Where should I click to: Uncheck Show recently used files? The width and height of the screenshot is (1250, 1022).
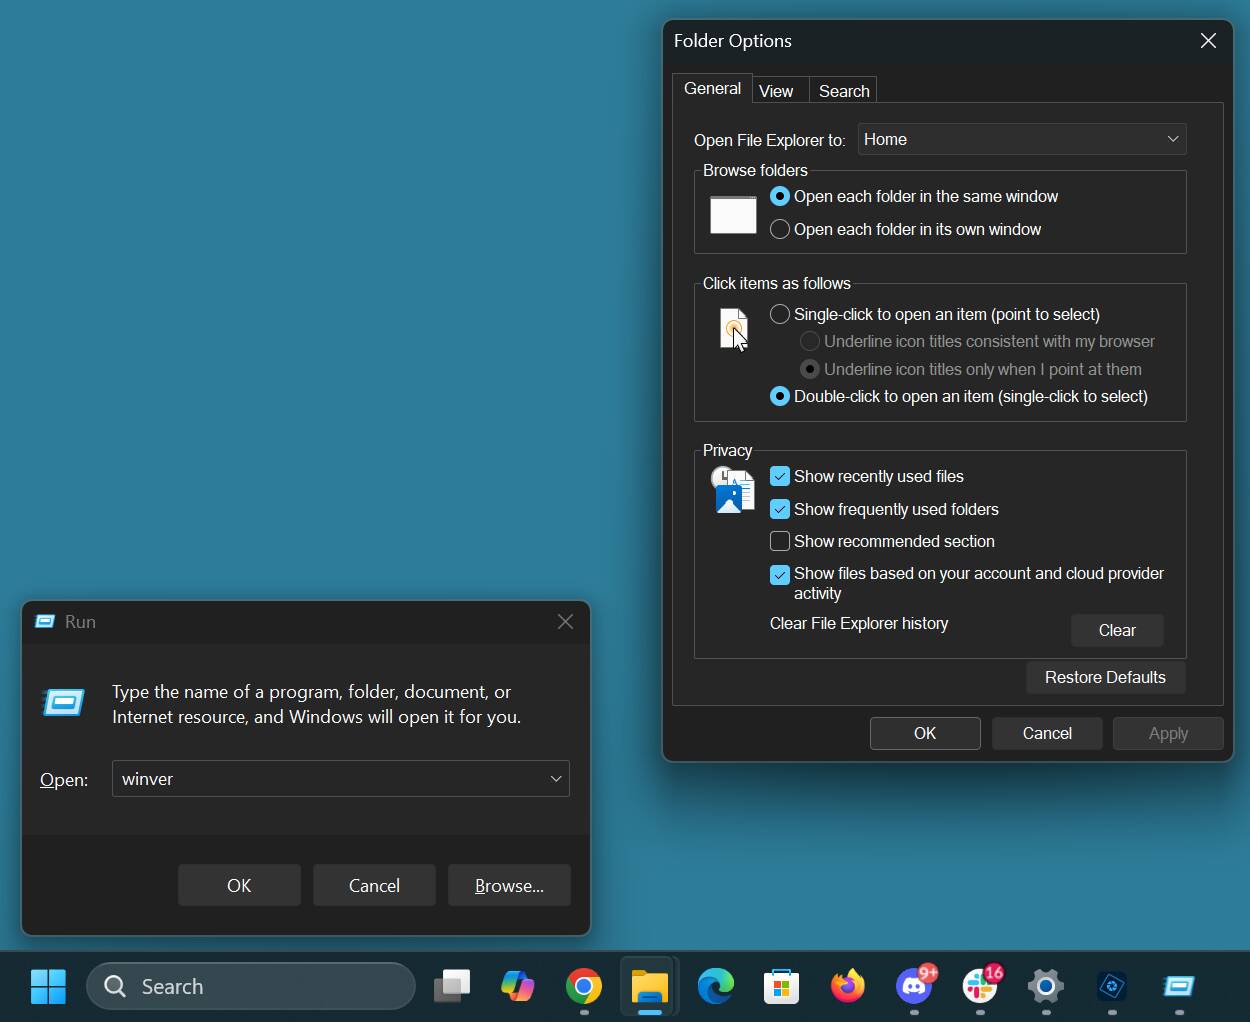[x=780, y=476]
